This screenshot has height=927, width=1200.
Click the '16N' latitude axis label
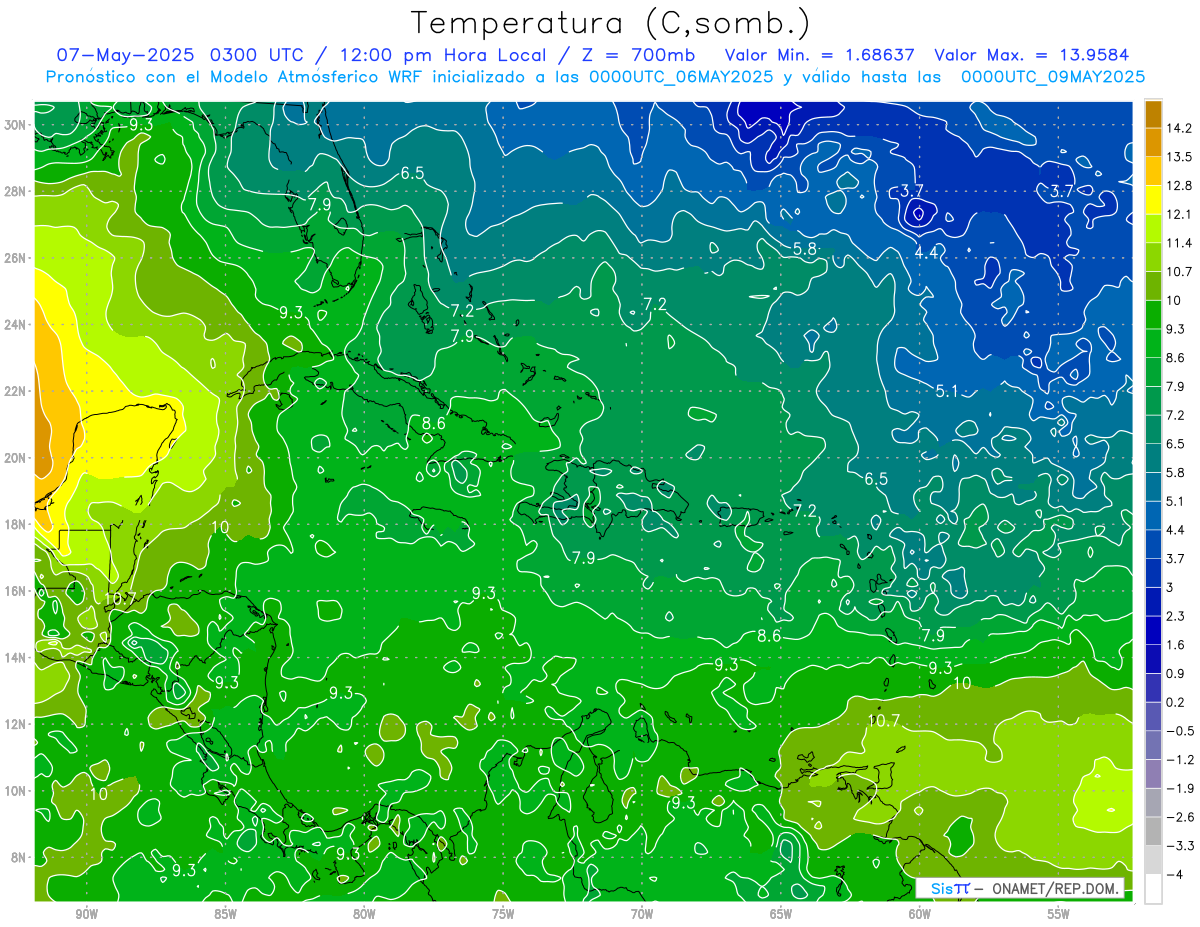click(x=16, y=591)
